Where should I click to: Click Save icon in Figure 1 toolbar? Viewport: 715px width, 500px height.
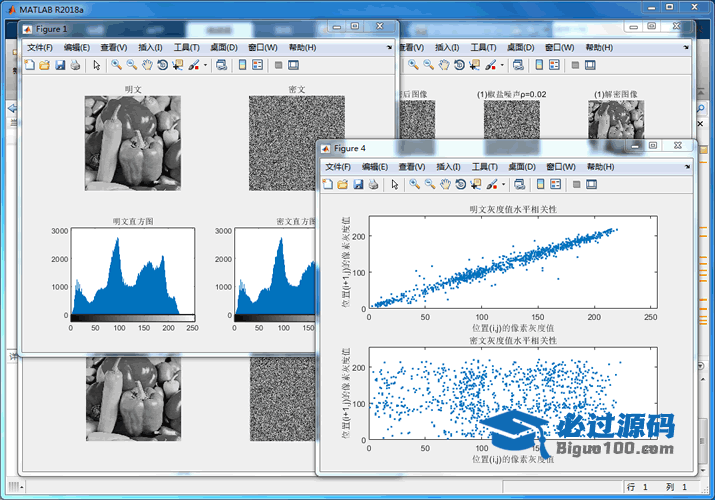[x=60, y=65]
